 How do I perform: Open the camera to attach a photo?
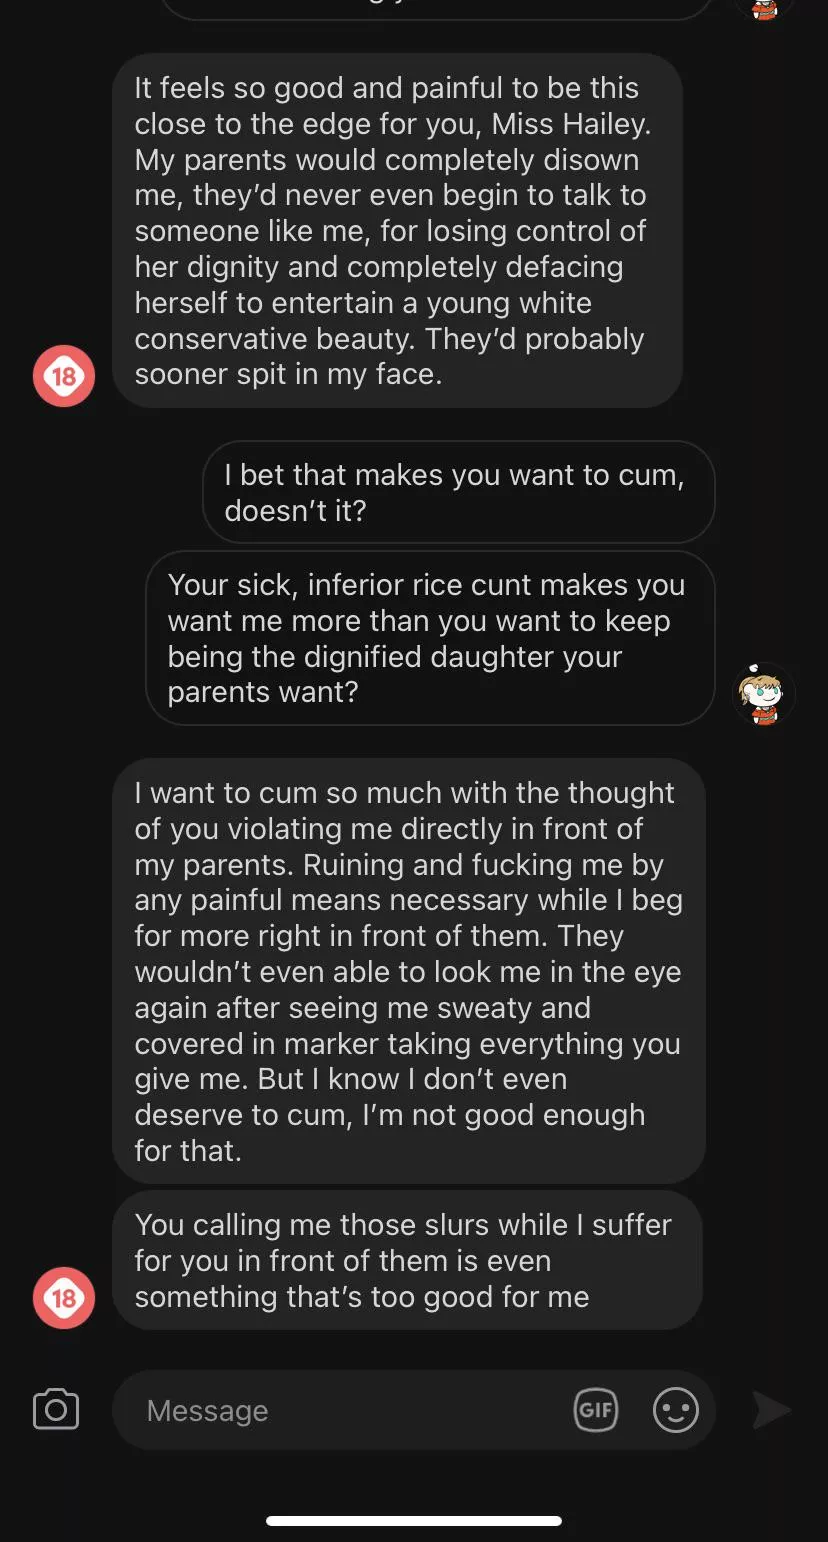pyautogui.click(x=56, y=1410)
